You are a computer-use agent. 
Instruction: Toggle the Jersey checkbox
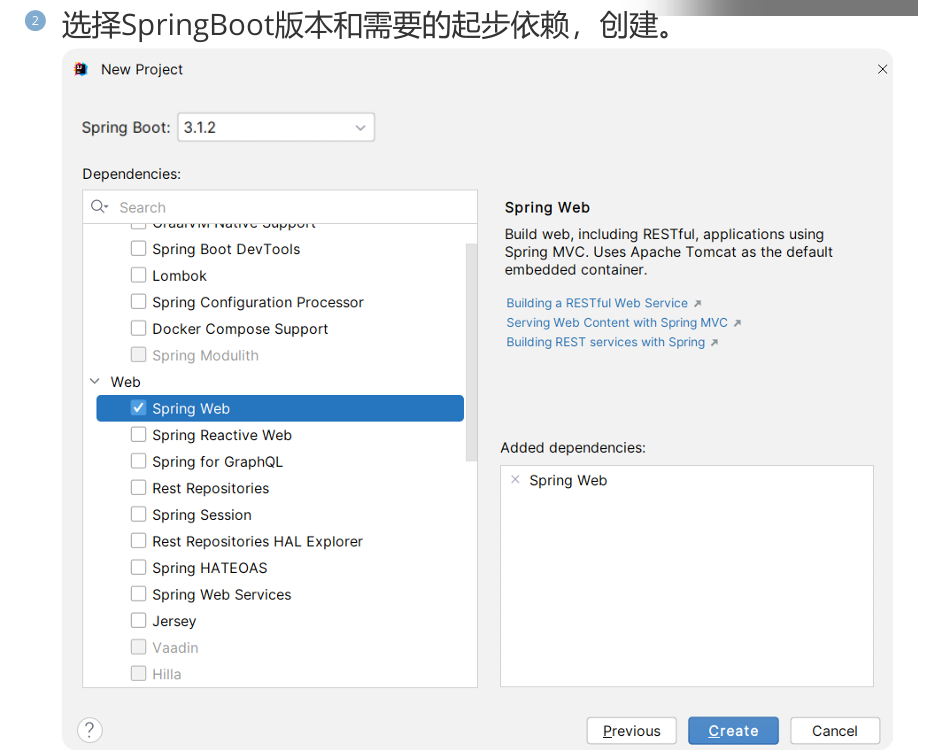coord(138,620)
